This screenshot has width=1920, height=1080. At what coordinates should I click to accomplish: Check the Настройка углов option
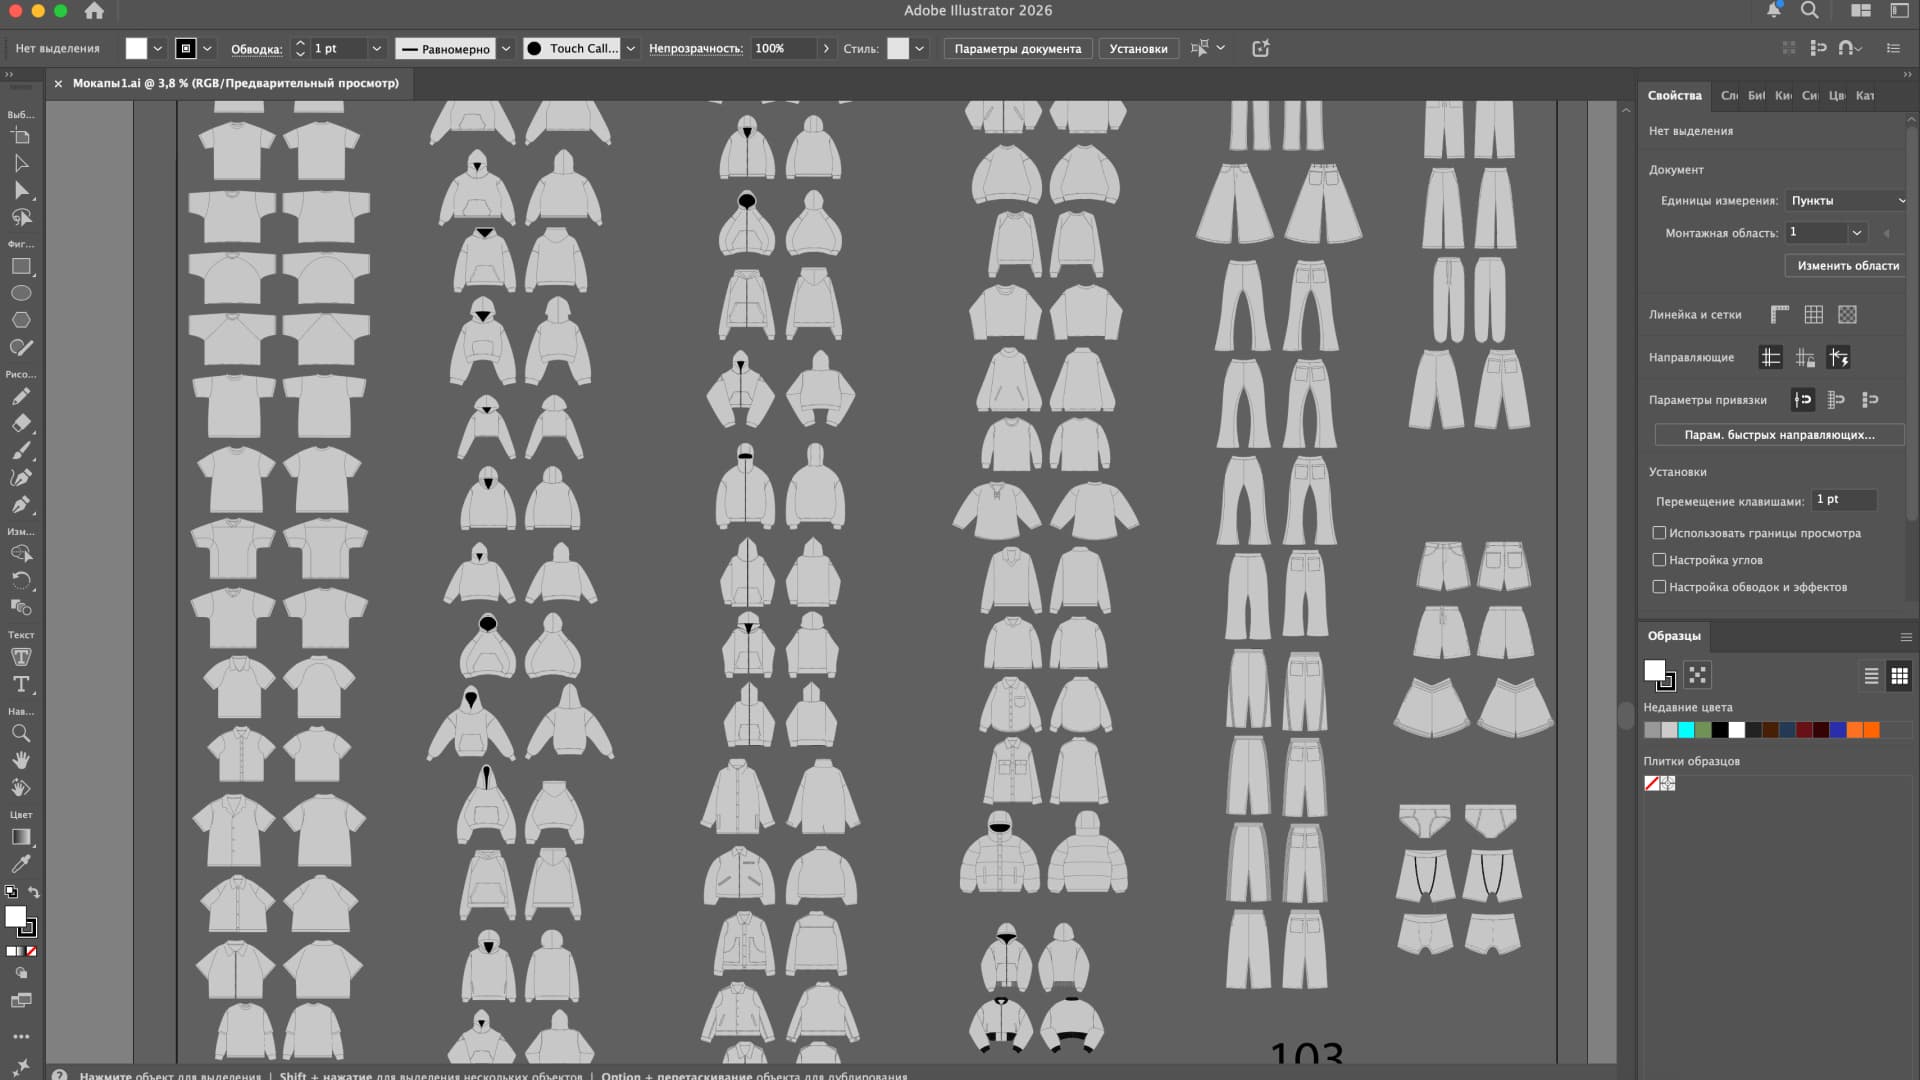(x=1659, y=560)
